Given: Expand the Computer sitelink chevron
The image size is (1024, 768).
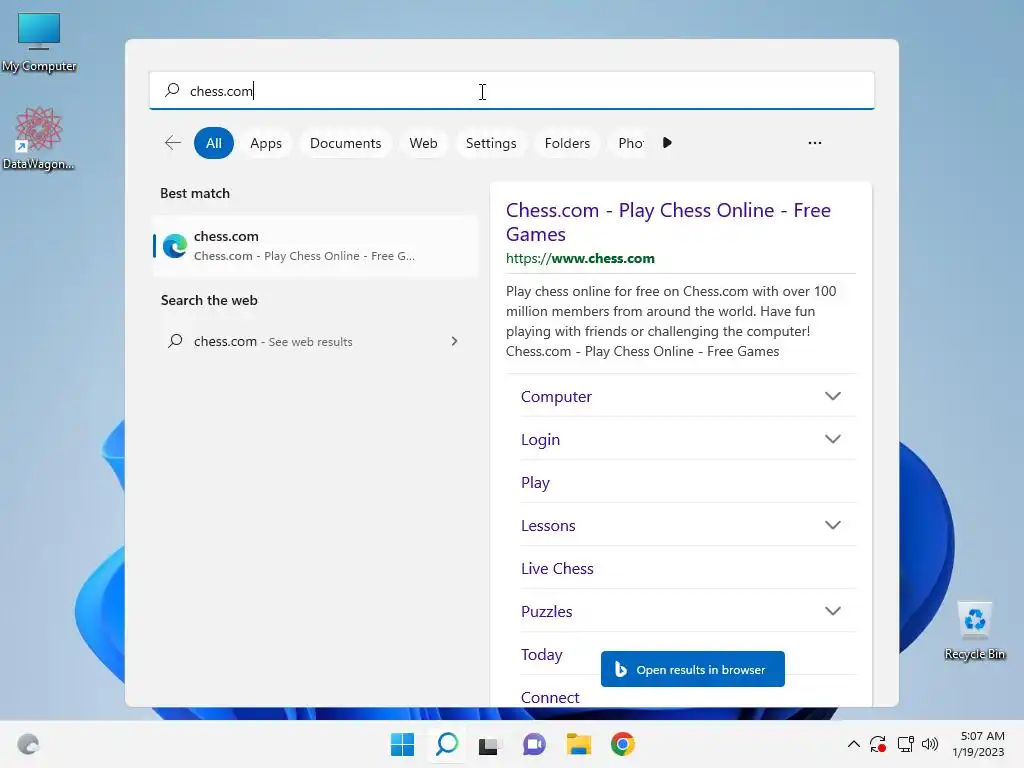Looking at the screenshot, I should [x=833, y=396].
